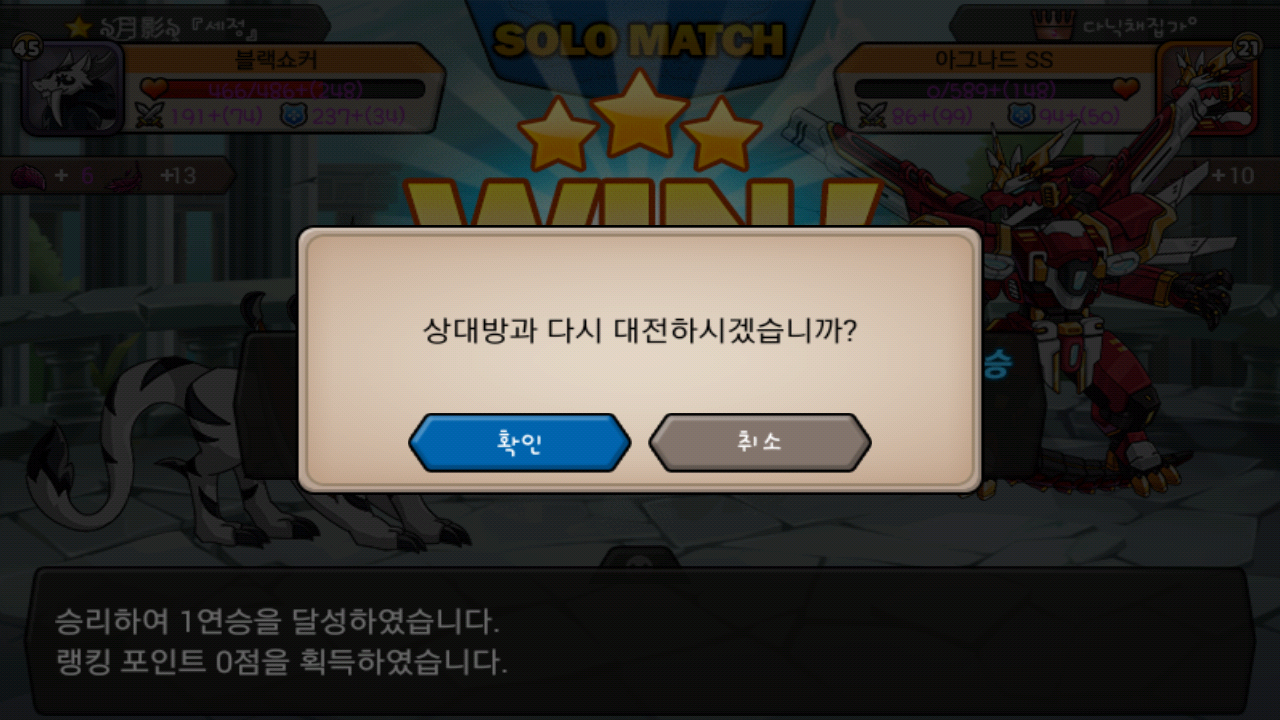Tap the black dragon player avatar
Image resolution: width=1280 pixels, height=720 pixels.
[72, 88]
